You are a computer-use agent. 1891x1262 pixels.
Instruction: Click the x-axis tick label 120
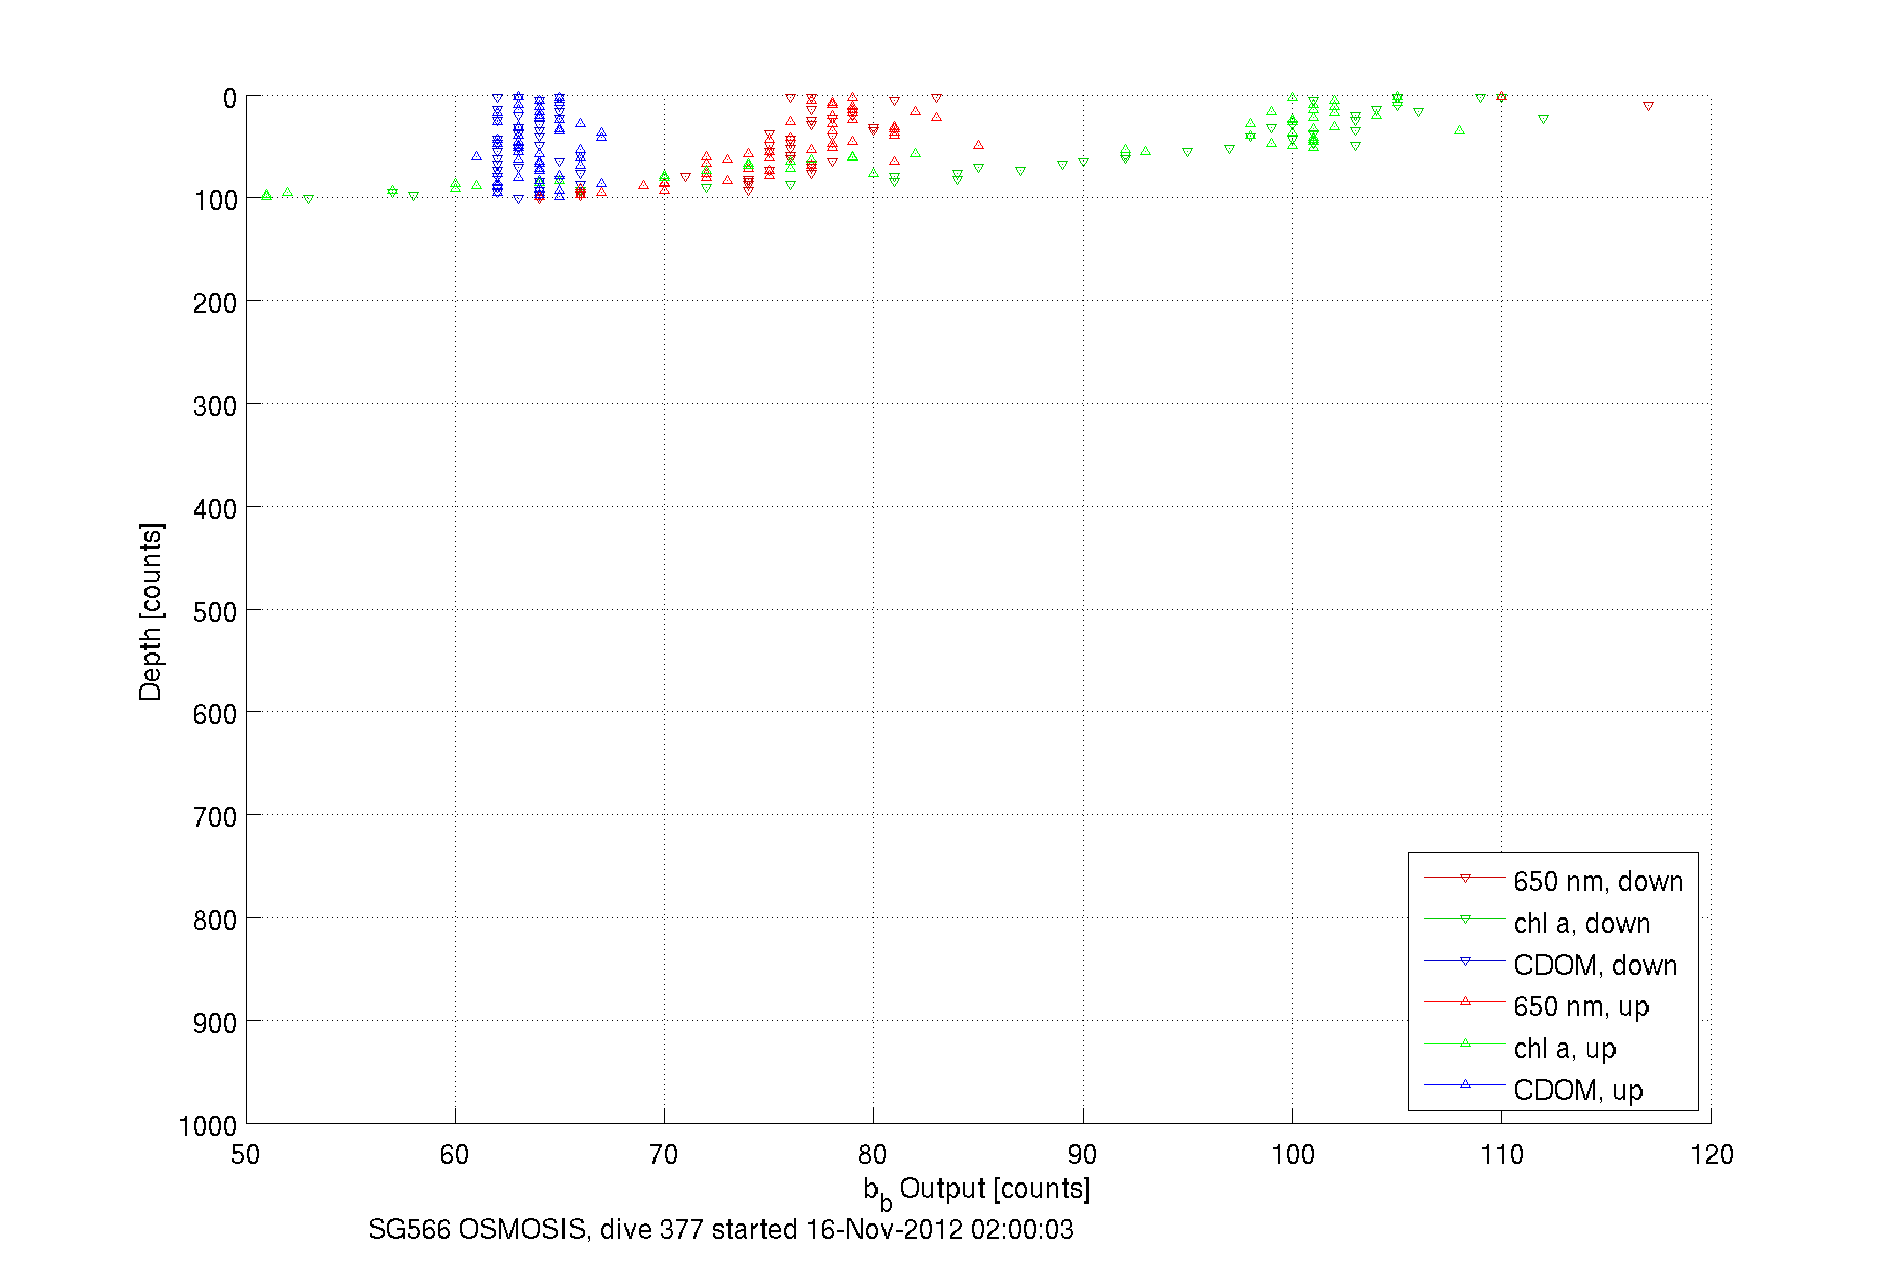pyautogui.click(x=1711, y=1155)
